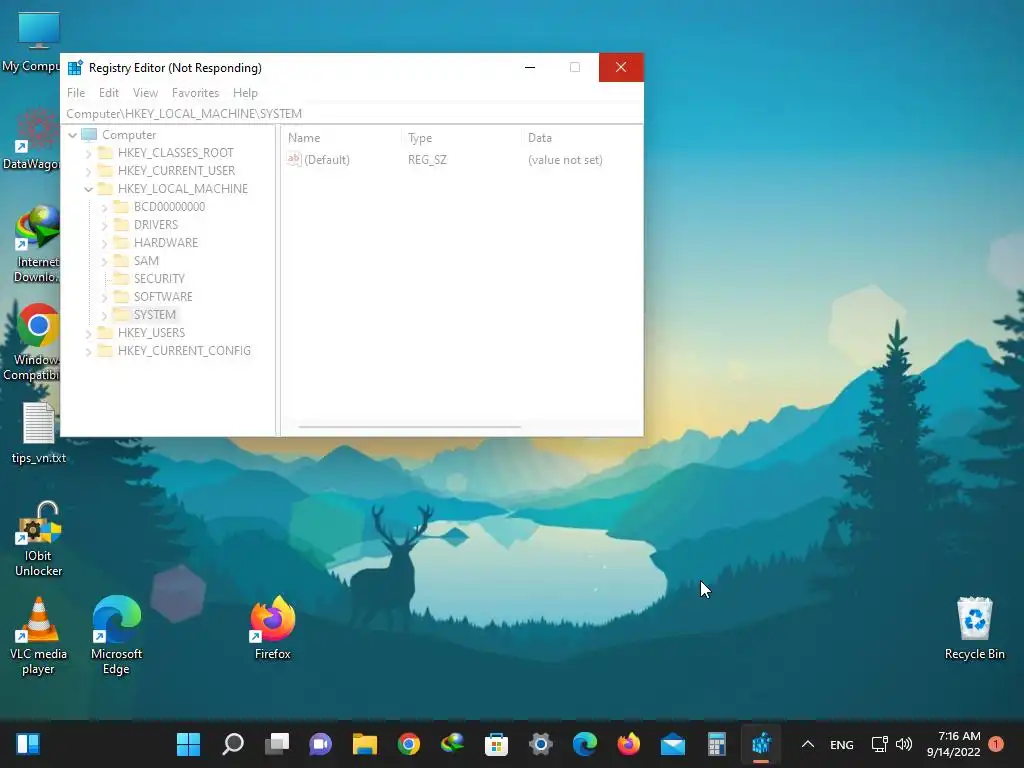
Task: Expand the SAM key chevron
Action: 104,261
